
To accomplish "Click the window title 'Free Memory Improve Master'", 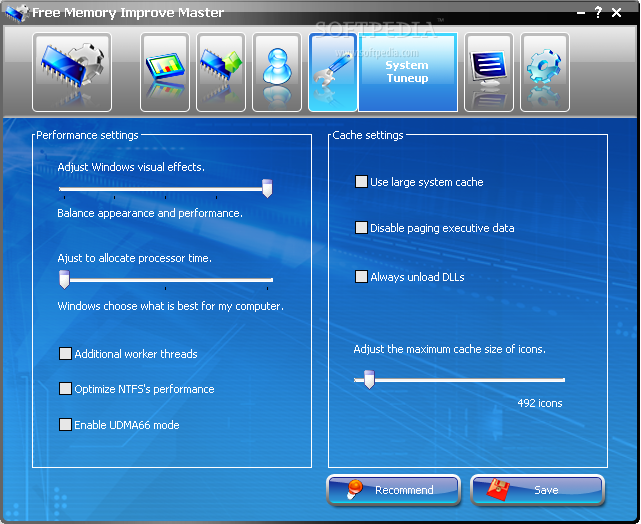I will tap(128, 13).
